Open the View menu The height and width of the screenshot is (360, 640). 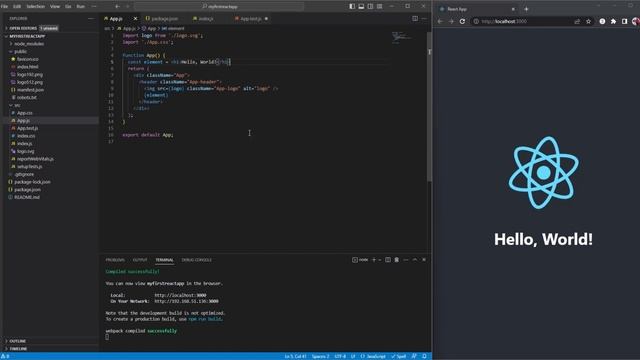click(x=55, y=7)
